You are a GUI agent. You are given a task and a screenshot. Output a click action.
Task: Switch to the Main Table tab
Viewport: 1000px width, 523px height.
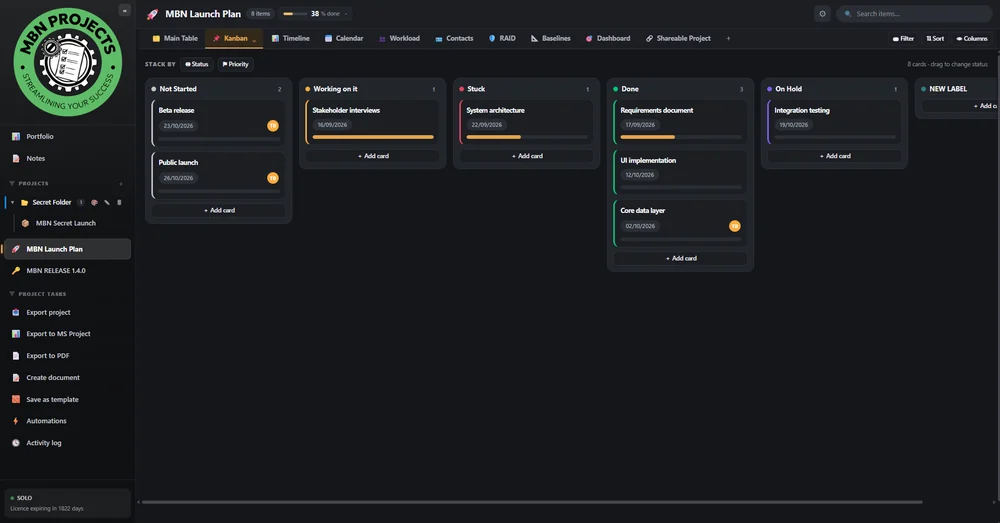(175, 38)
